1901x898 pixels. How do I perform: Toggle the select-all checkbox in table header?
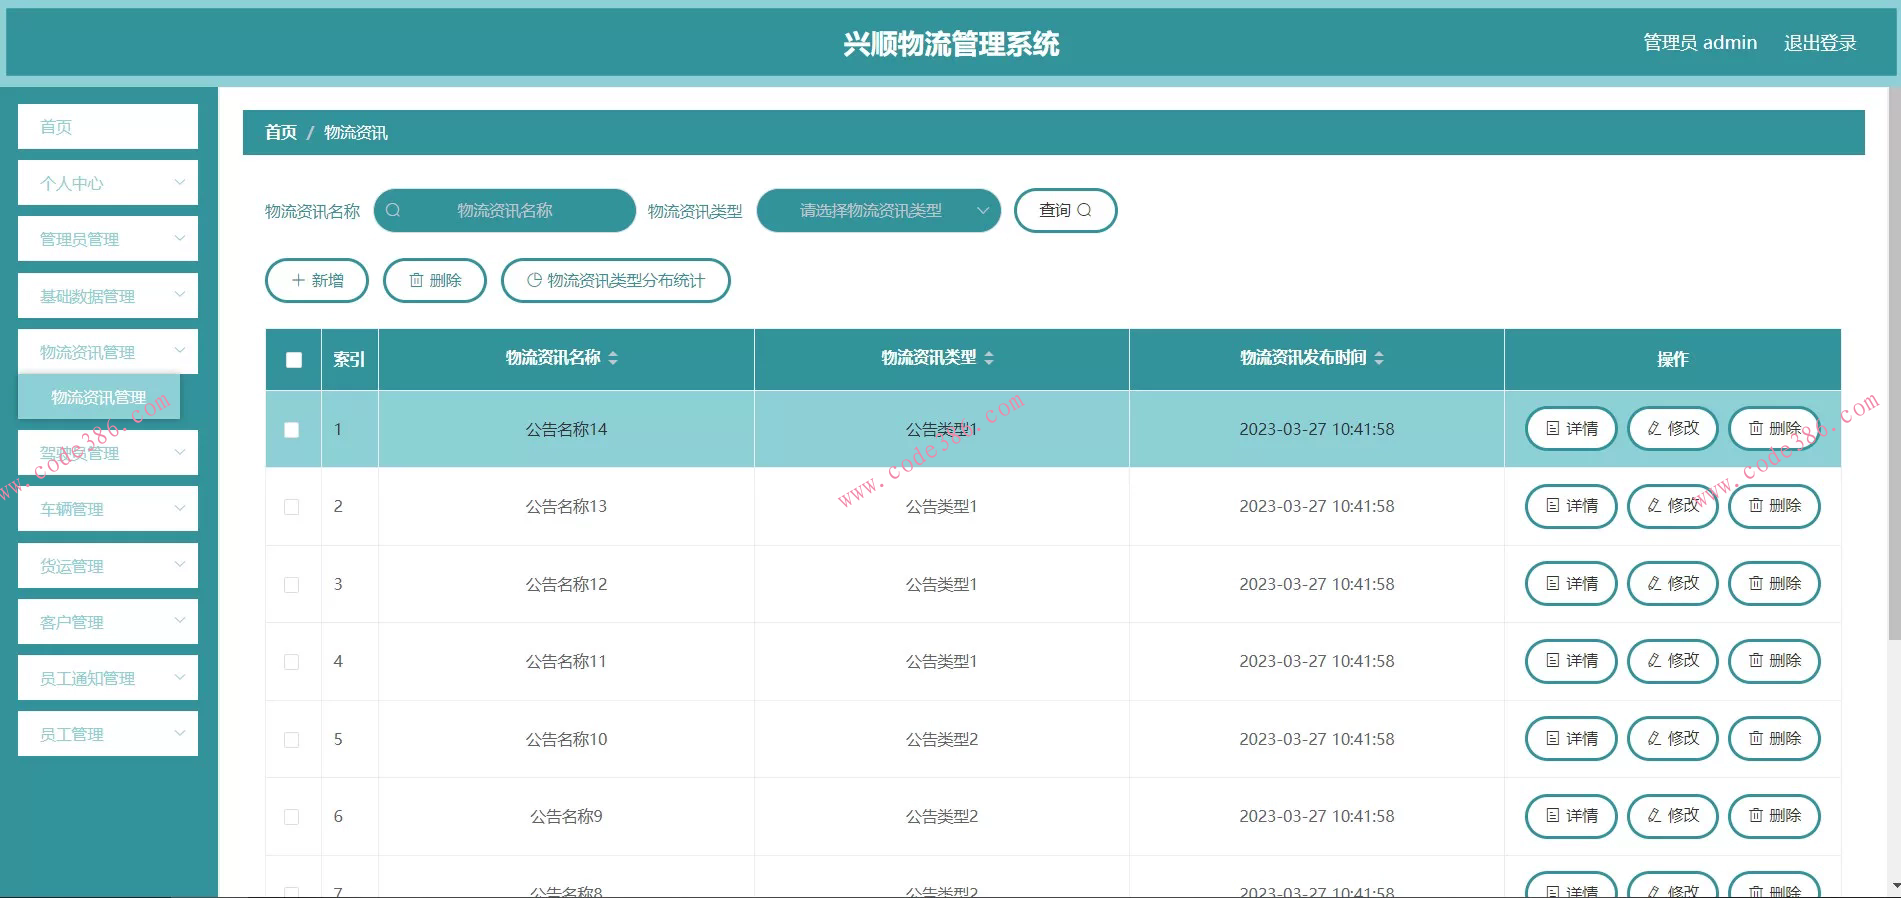coord(294,360)
